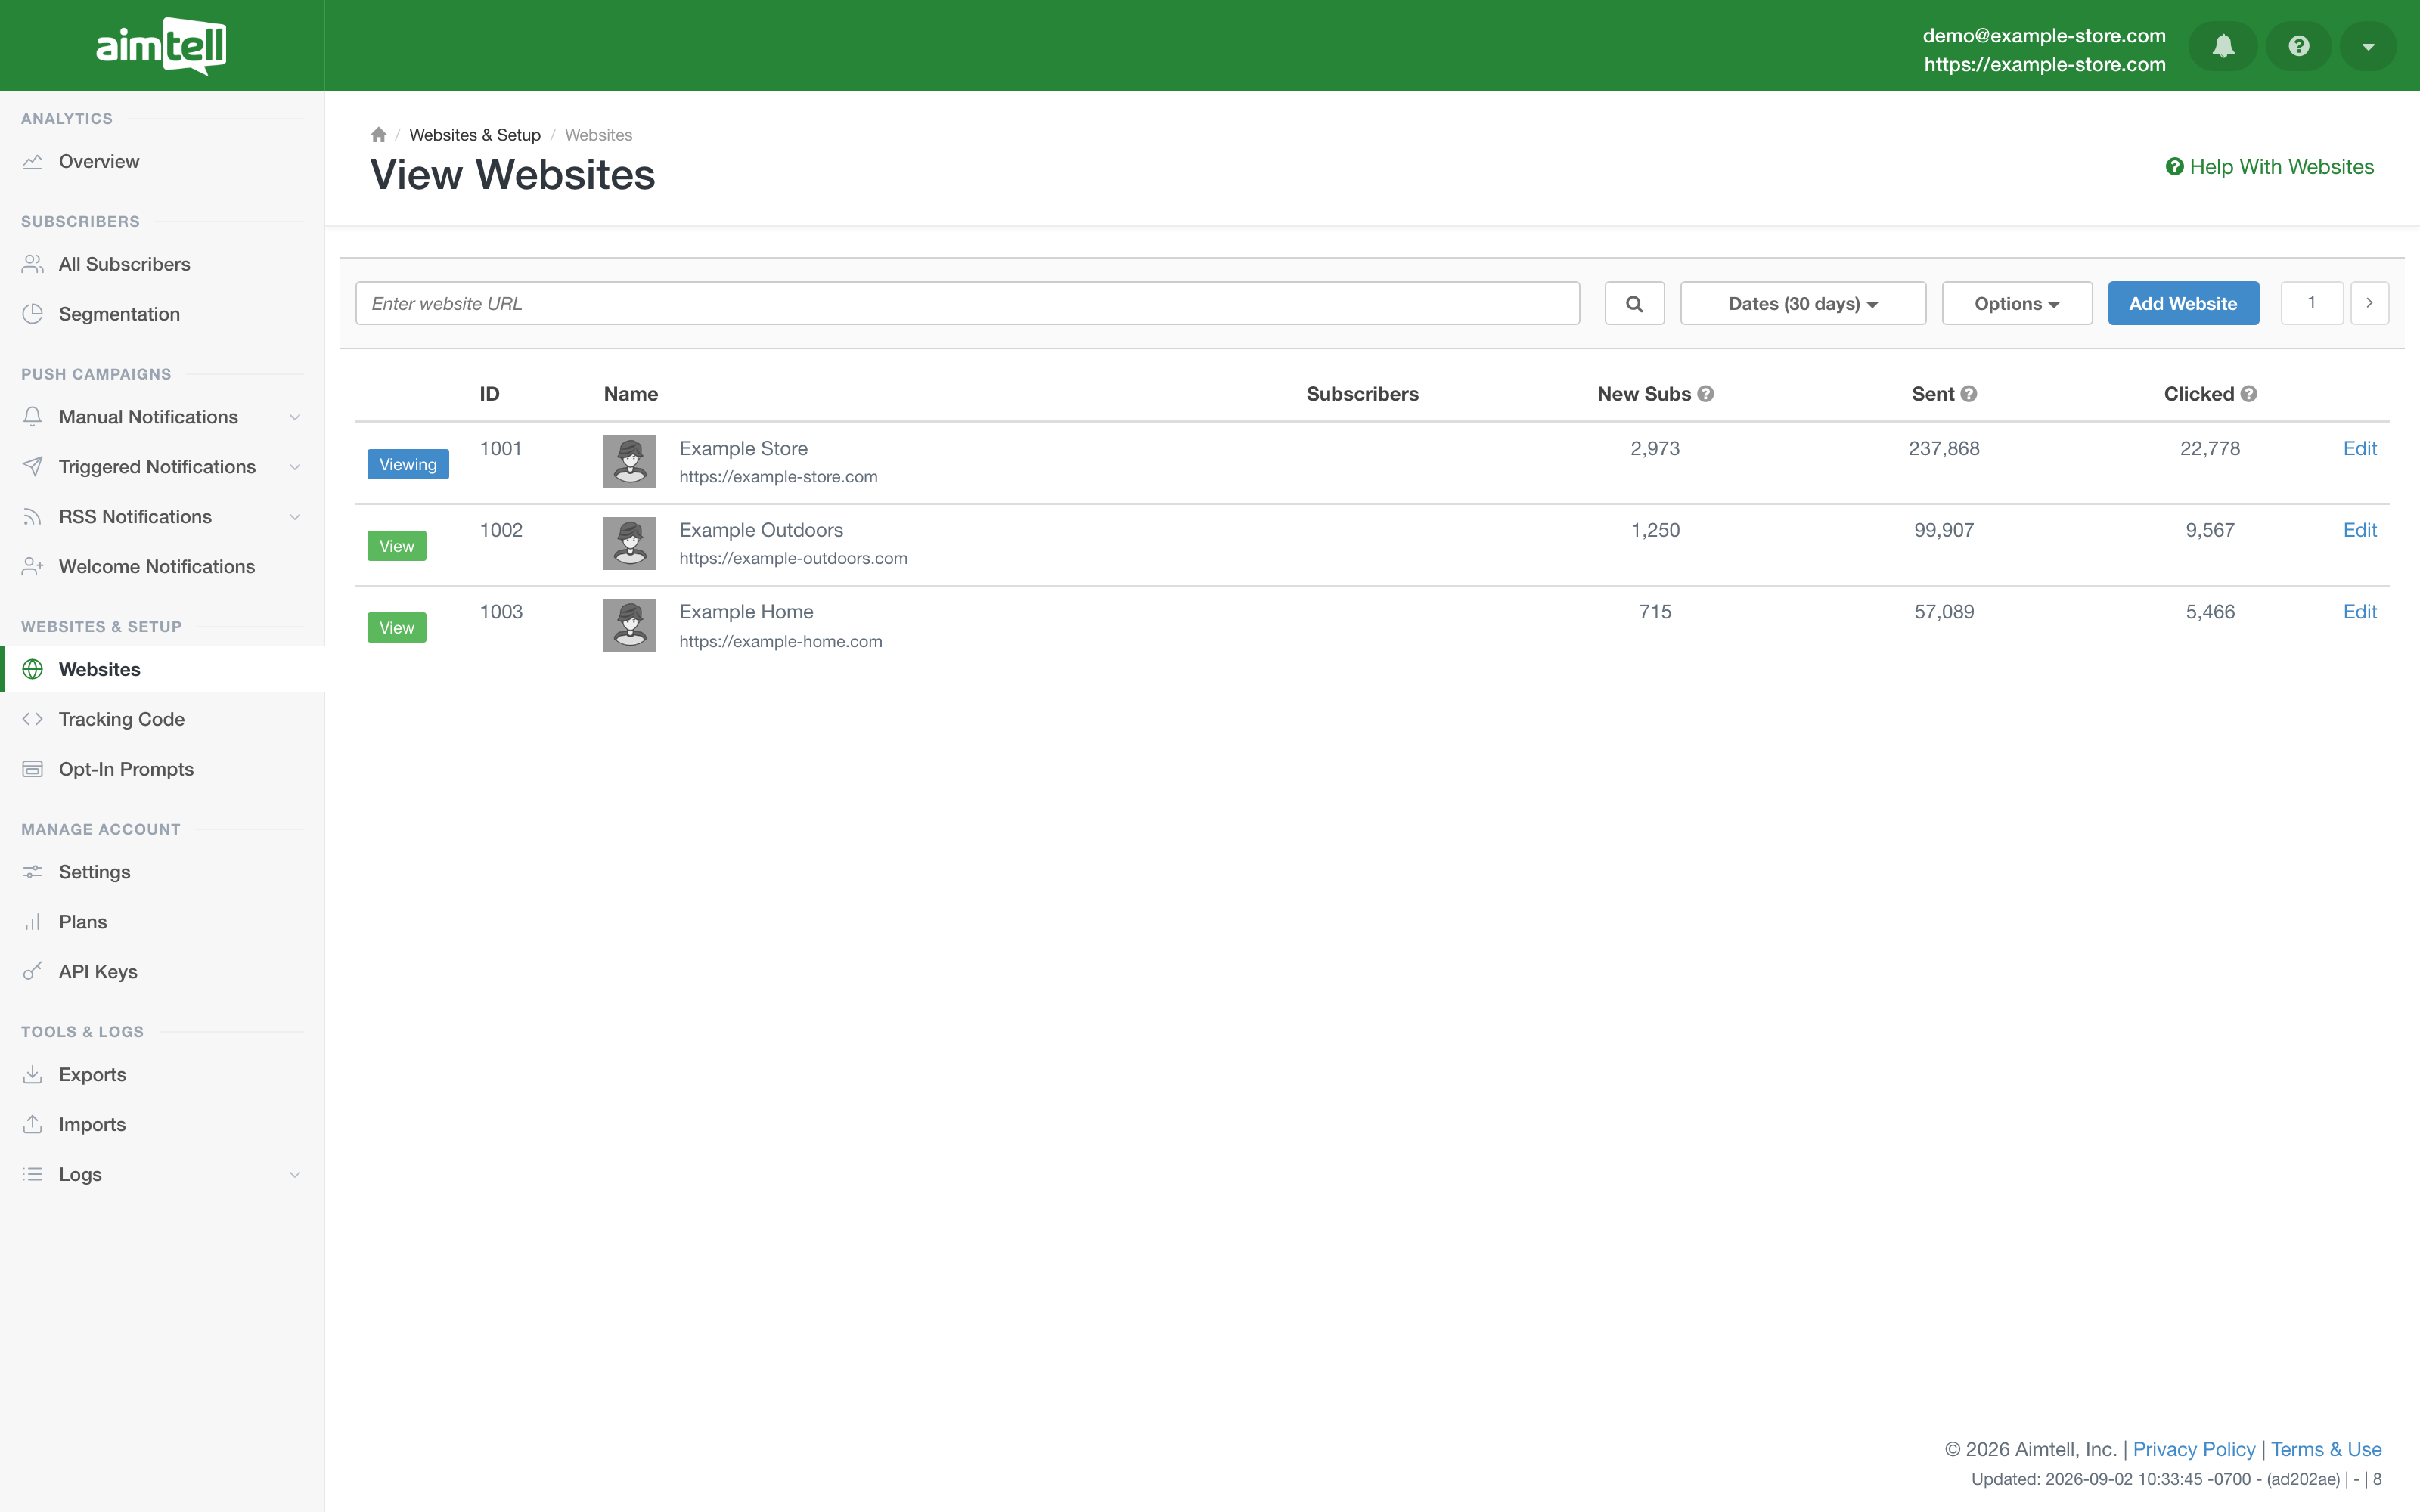Screen dimensions: 2420x1512
Task: Open the Dates (30 days) dropdown
Action: tap(1802, 303)
